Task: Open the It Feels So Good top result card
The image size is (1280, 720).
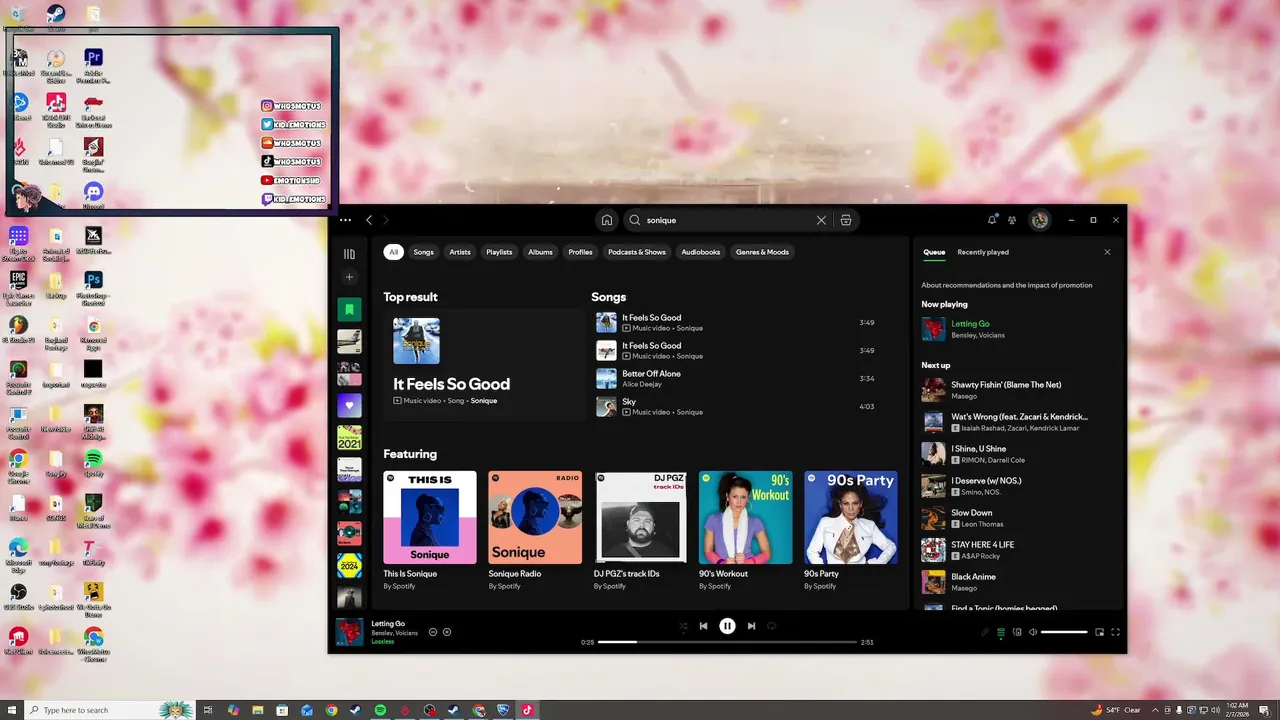Action: coord(483,364)
